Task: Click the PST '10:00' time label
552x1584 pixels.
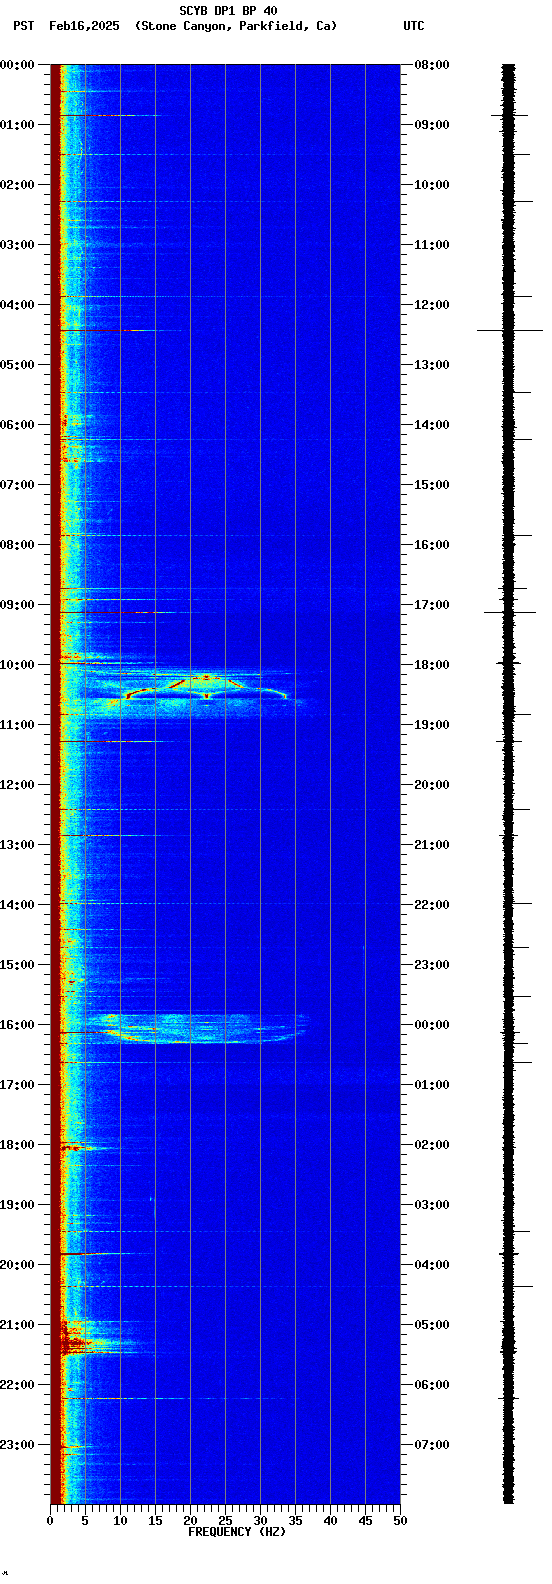Action: point(17,665)
